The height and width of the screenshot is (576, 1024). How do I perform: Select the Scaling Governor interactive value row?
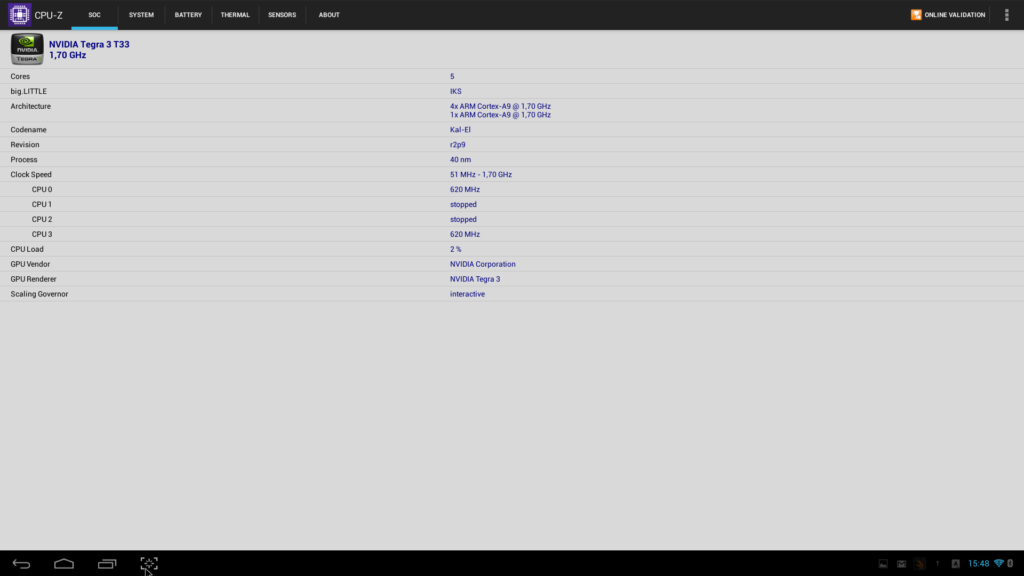(x=512, y=294)
